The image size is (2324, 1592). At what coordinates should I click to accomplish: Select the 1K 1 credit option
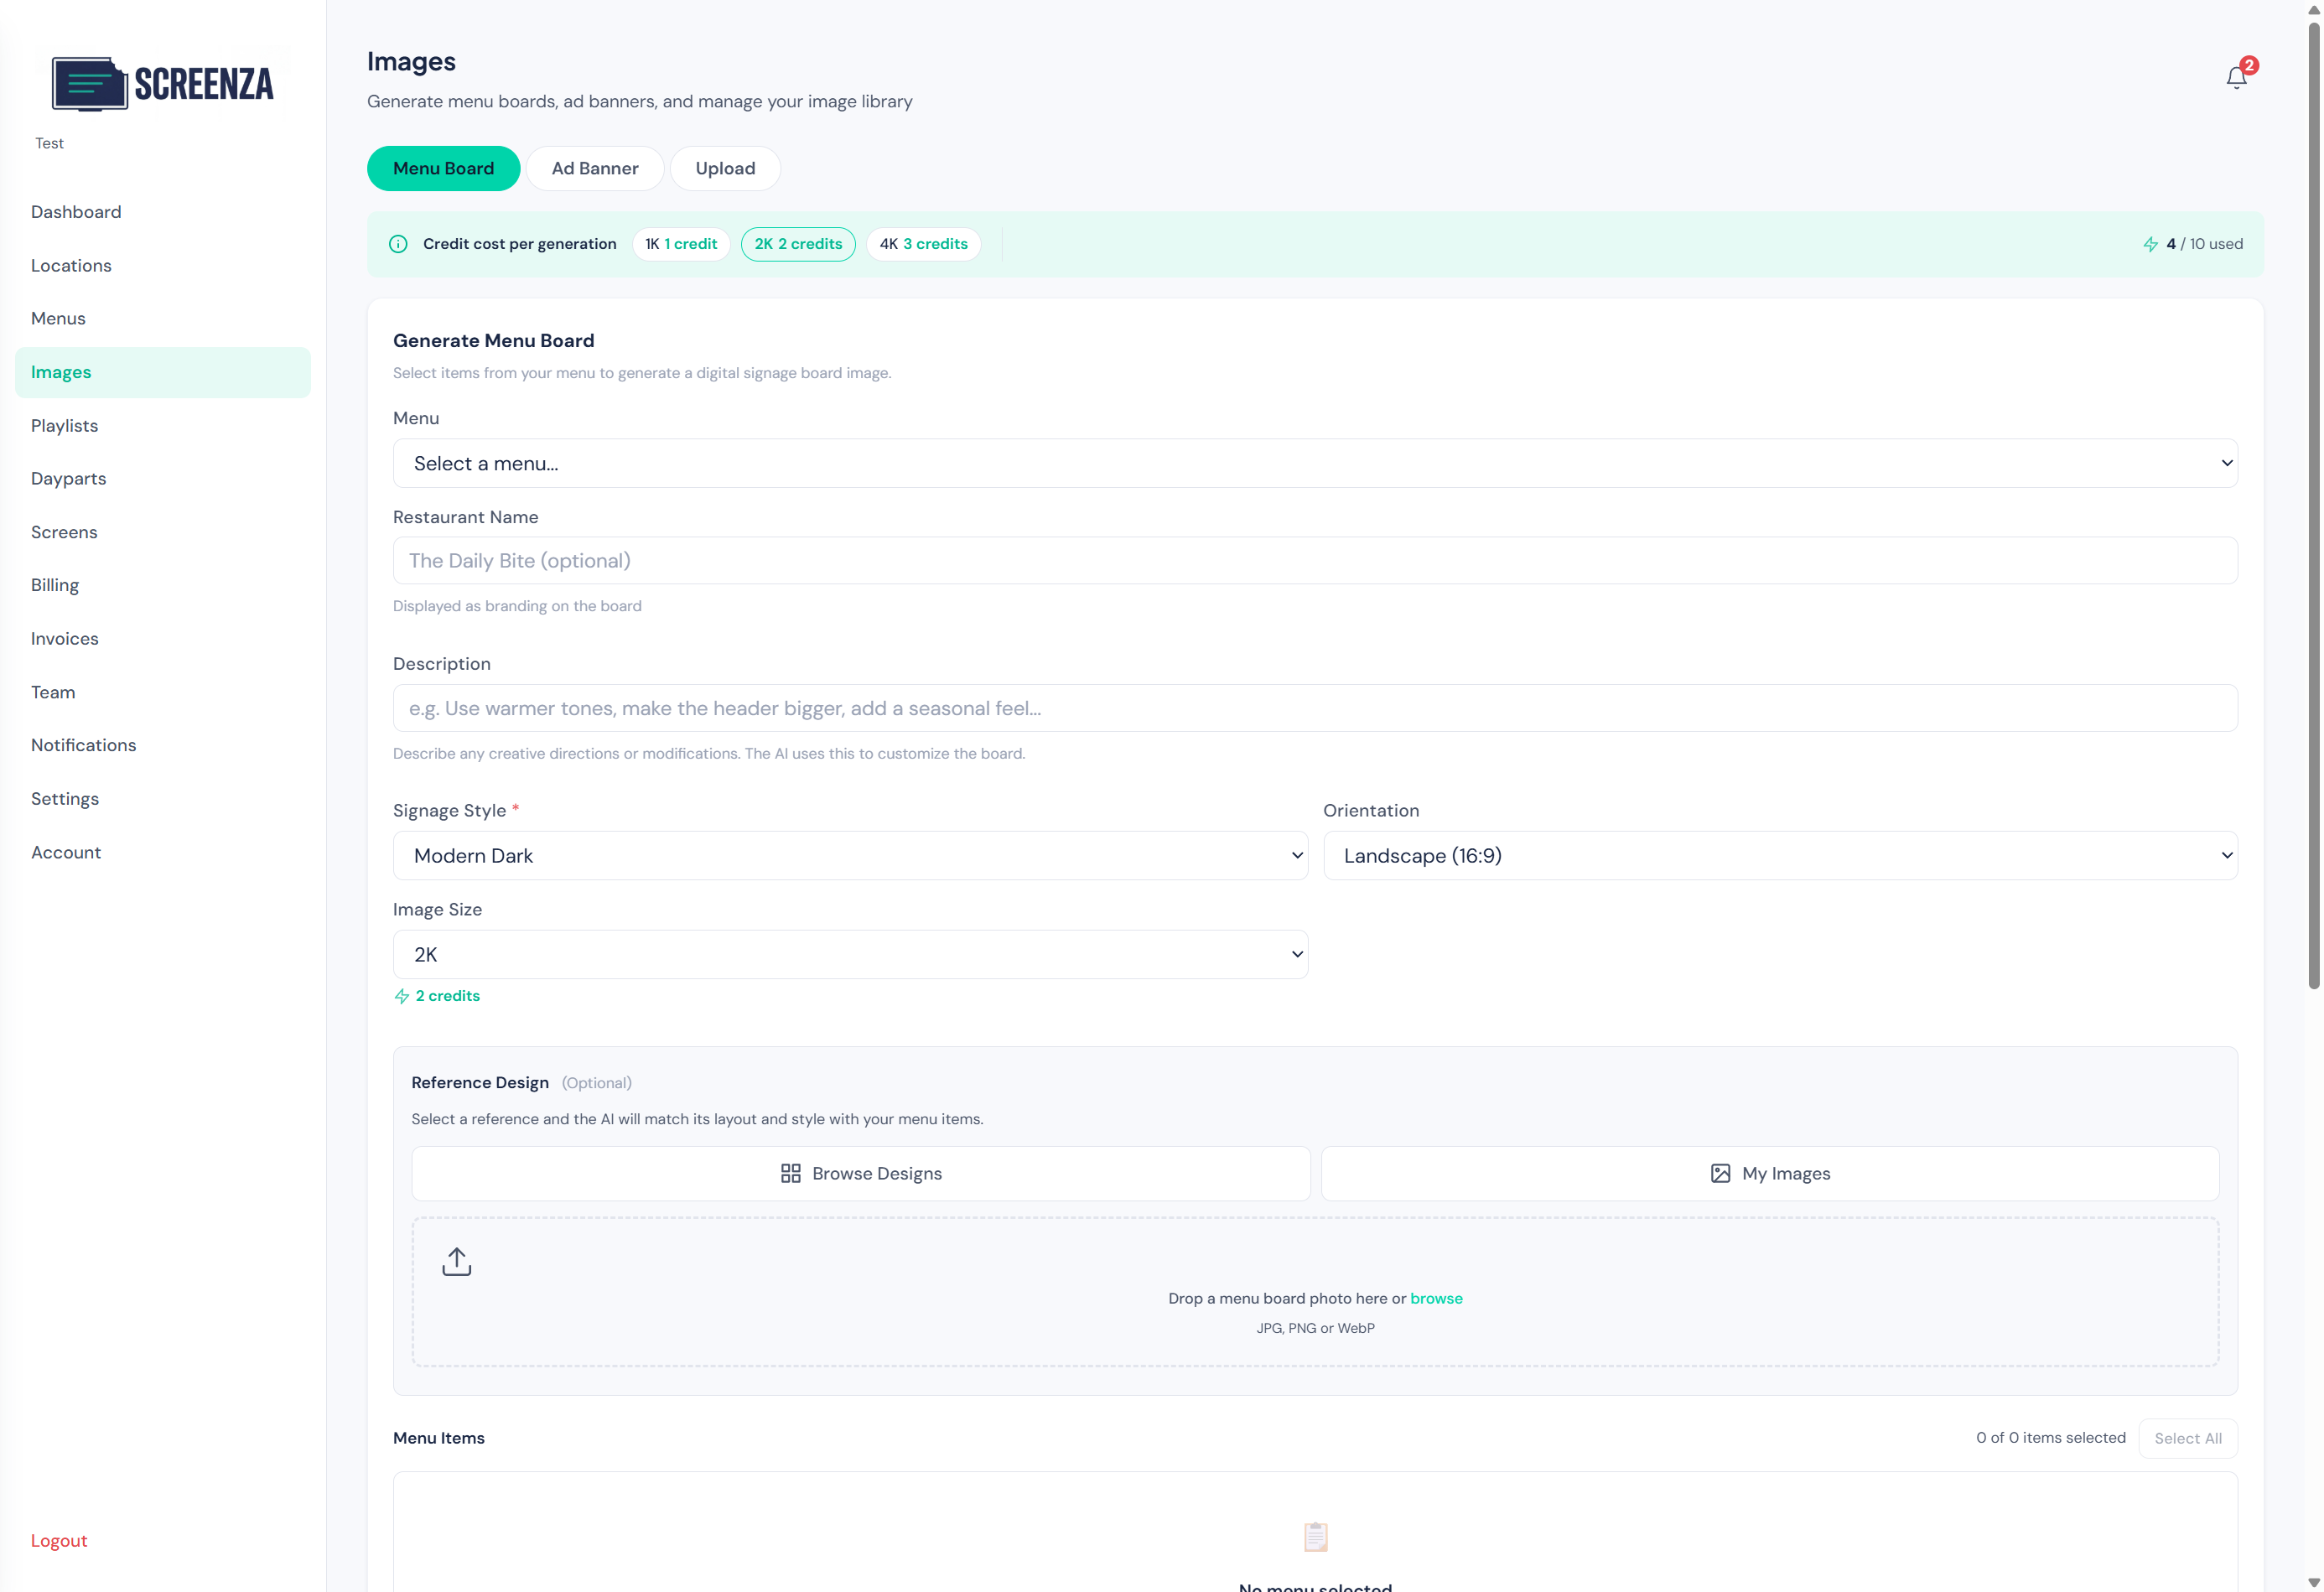(x=681, y=243)
